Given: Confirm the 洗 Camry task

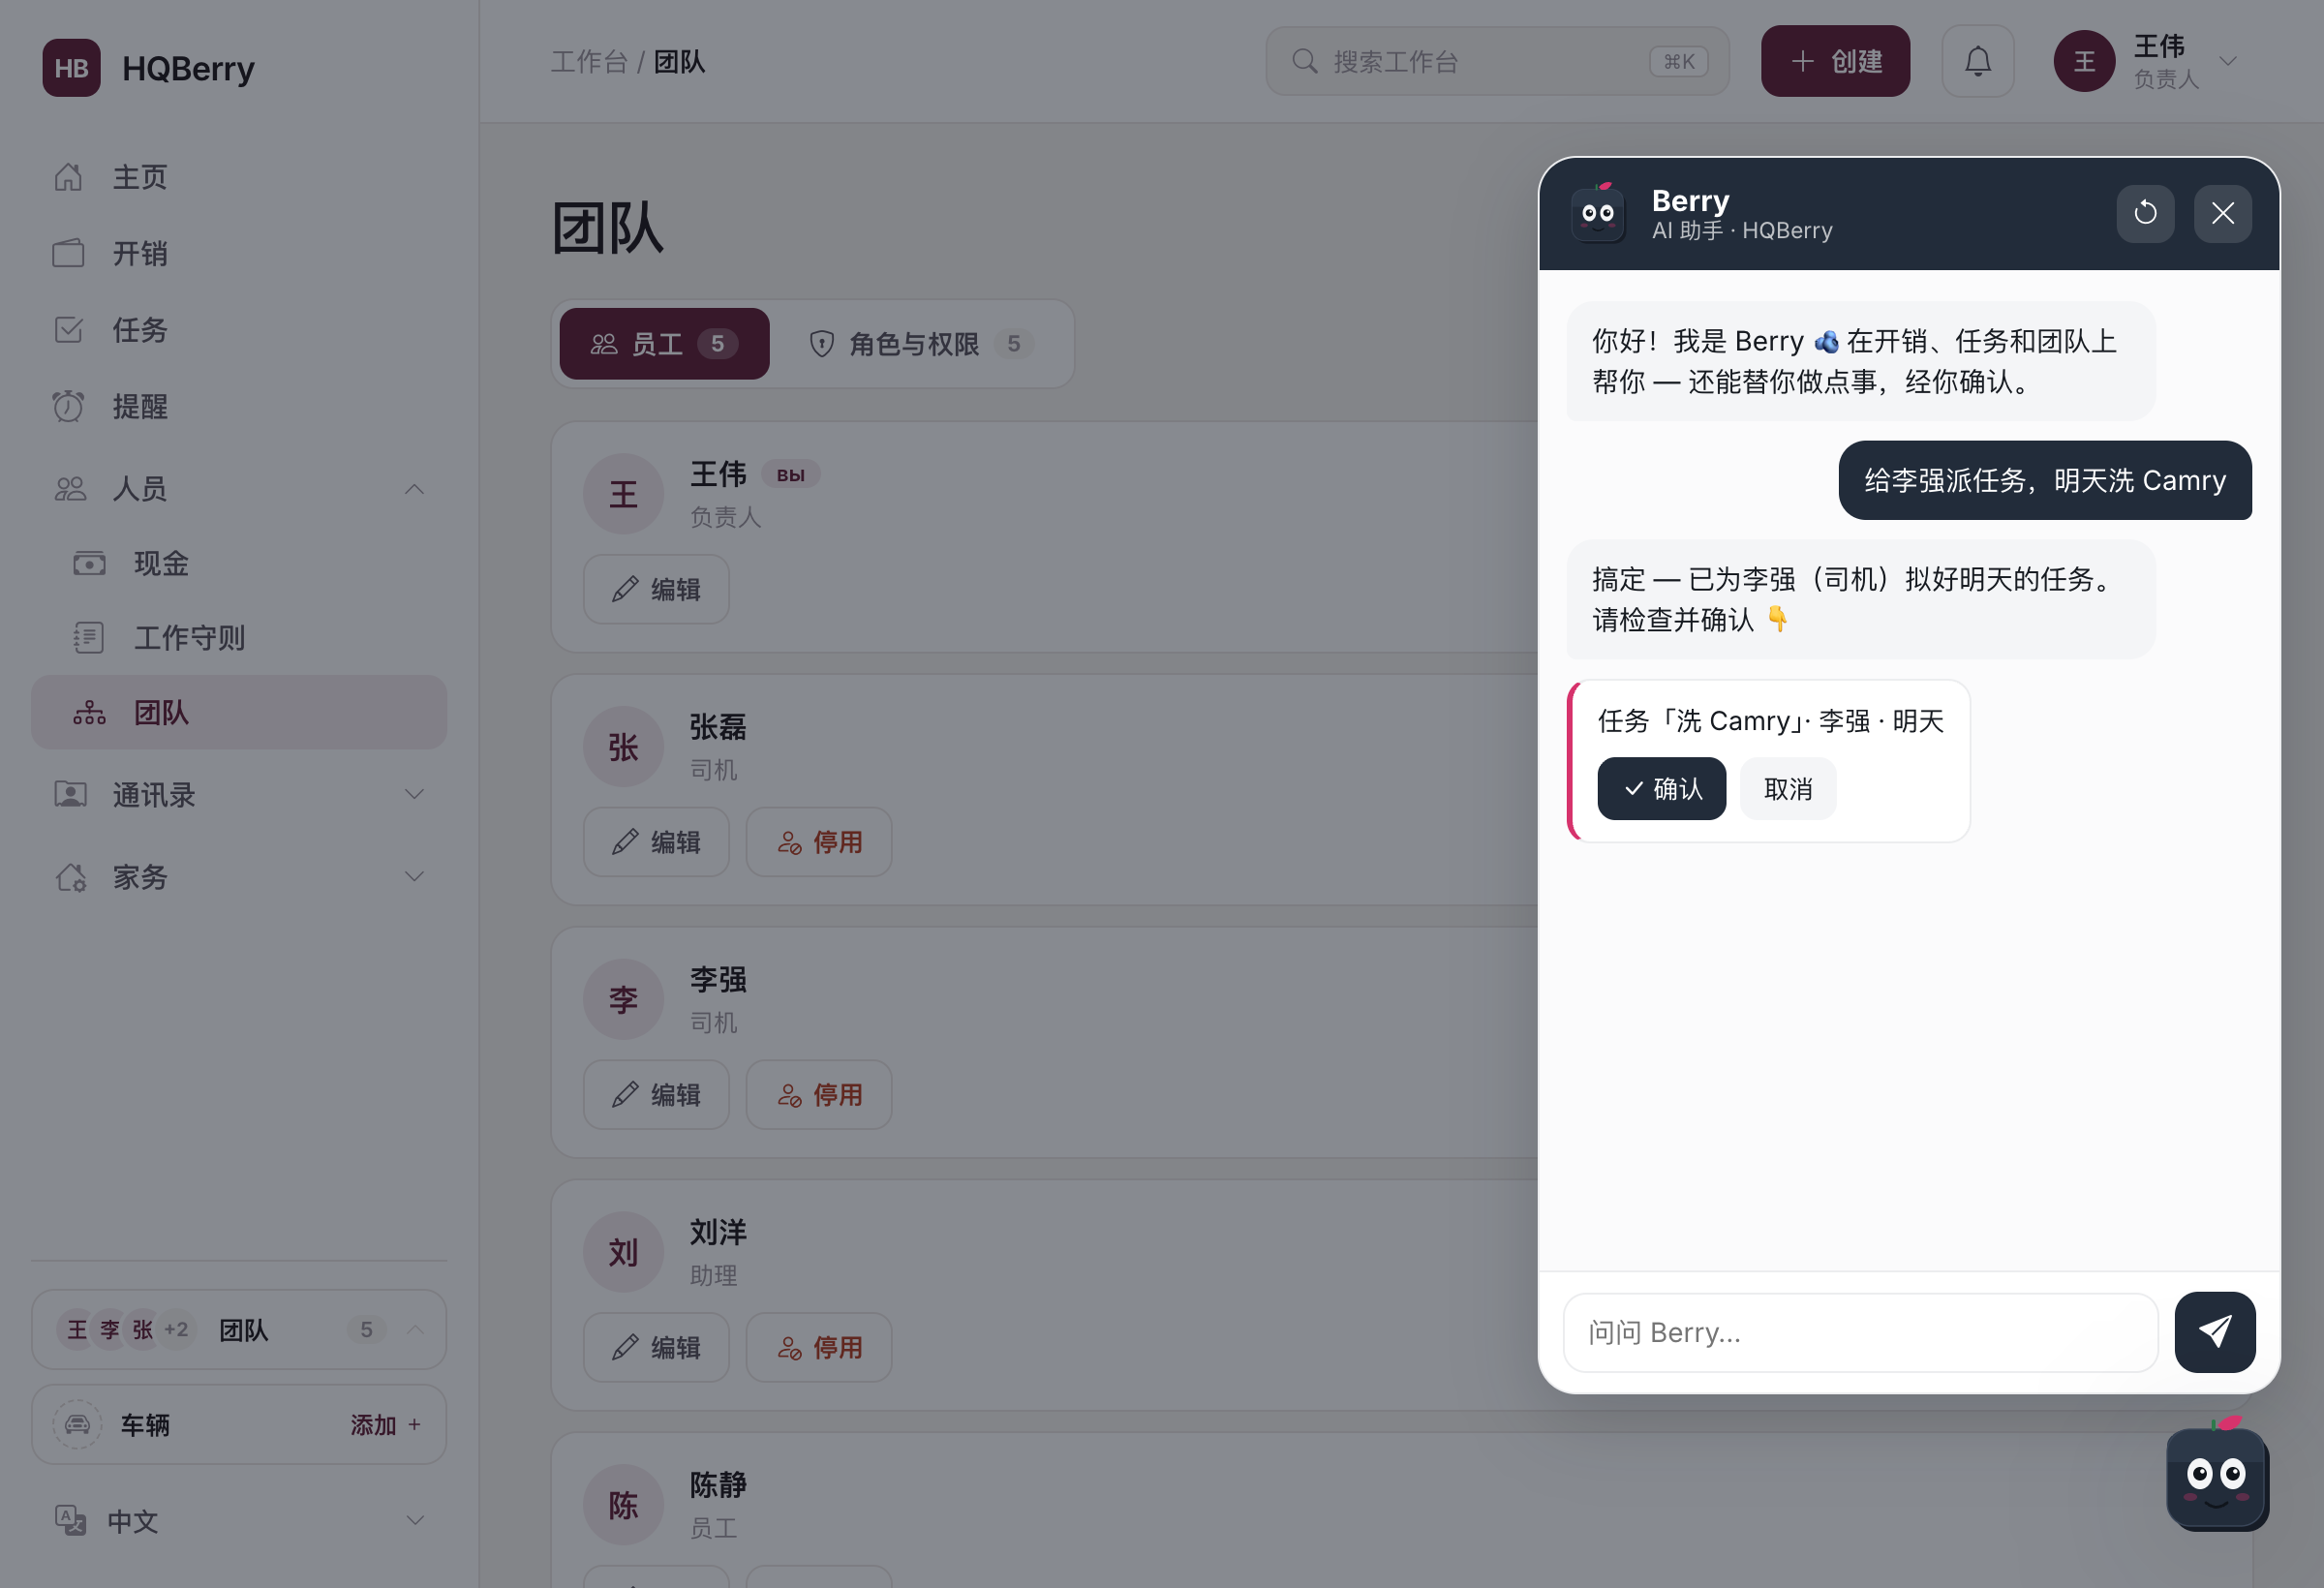Looking at the screenshot, I should pos(1661,789).
